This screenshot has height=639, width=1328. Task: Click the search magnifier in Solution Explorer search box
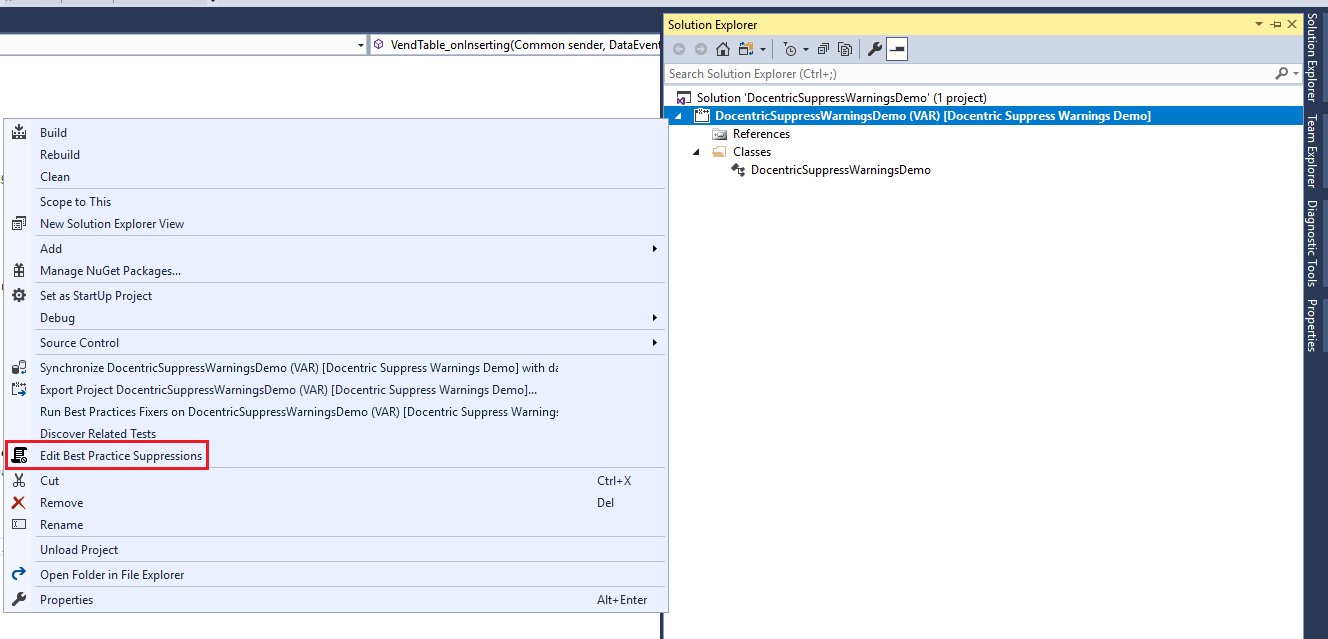pos(1281,73)
